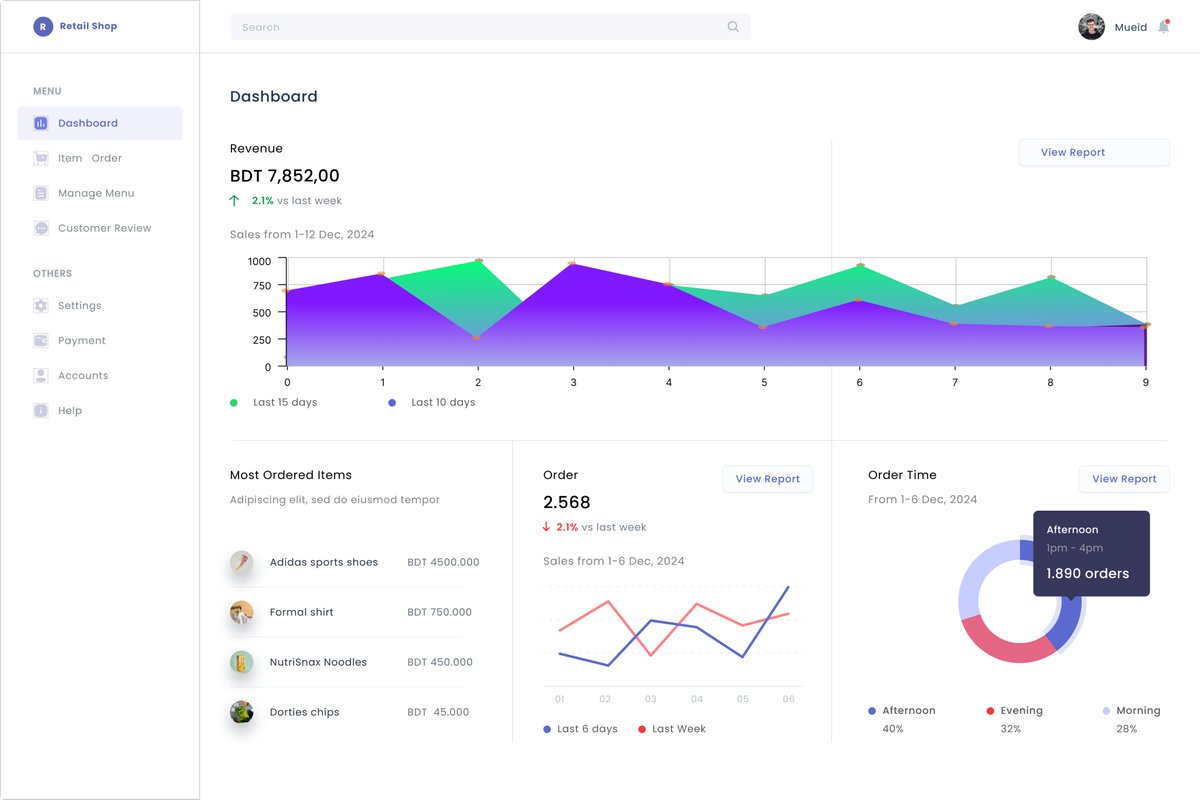This screenshot has width=1200, height=800.
Task: Click View Report button in Order Time section
Action: (1124, 479)
